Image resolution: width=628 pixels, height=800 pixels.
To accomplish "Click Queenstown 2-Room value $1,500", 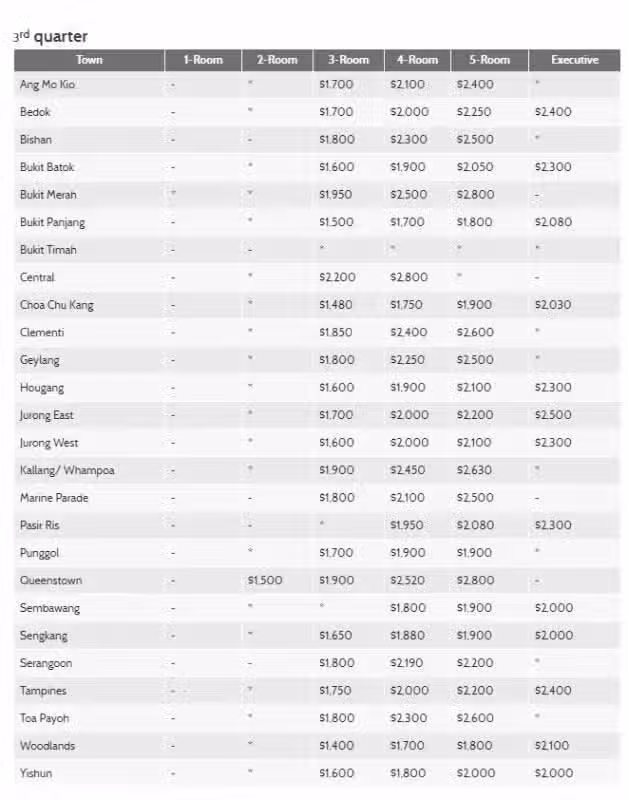I will (x=265, y=581).
